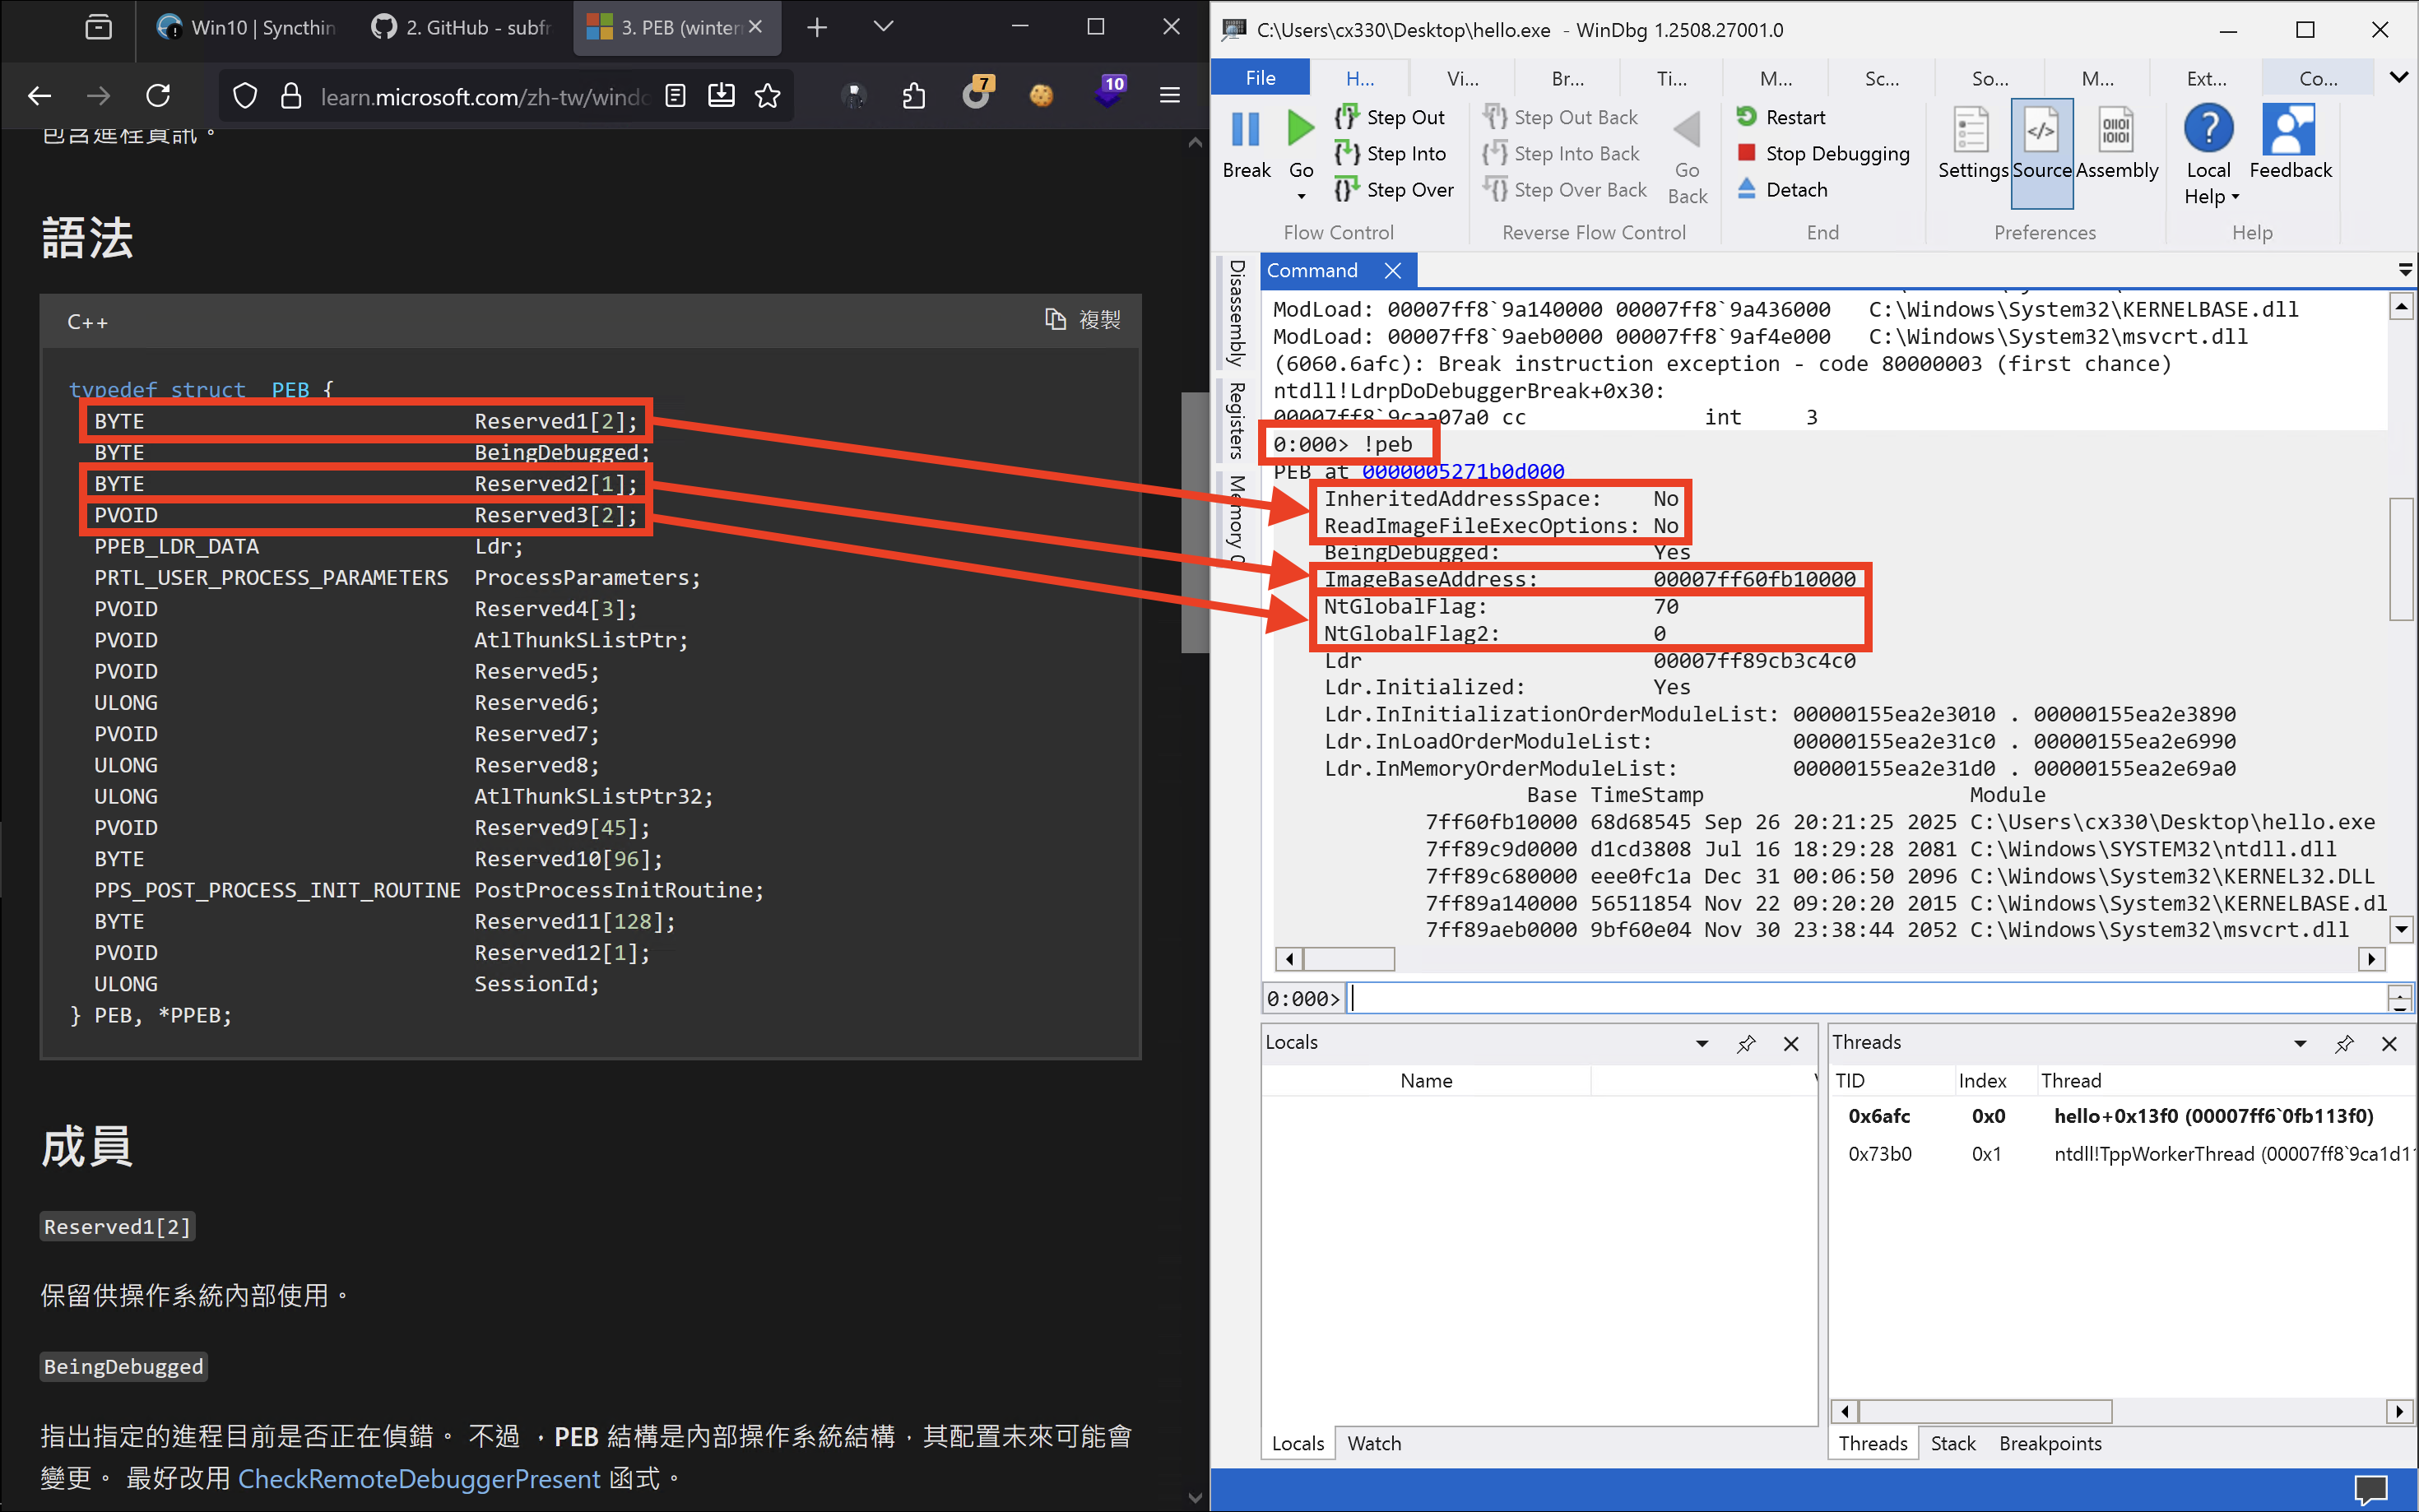The width and height of the screenshot is (2419, 1512).
Task: Copy the C++ code block (複製)
Action: [1082, 320]
